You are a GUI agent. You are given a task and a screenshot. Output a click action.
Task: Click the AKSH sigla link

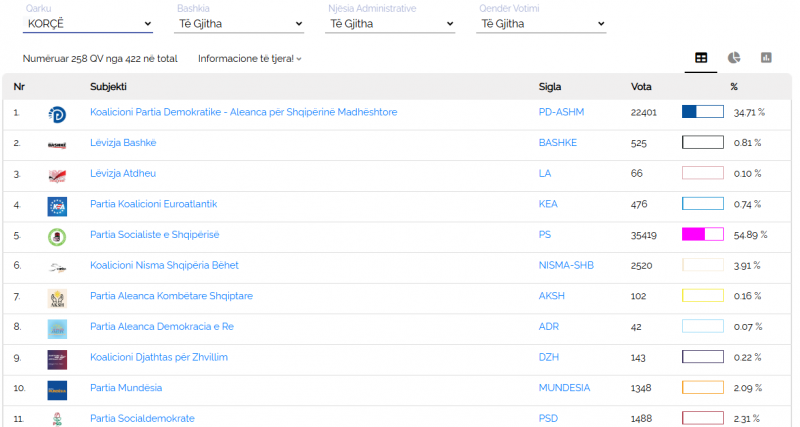552,296
